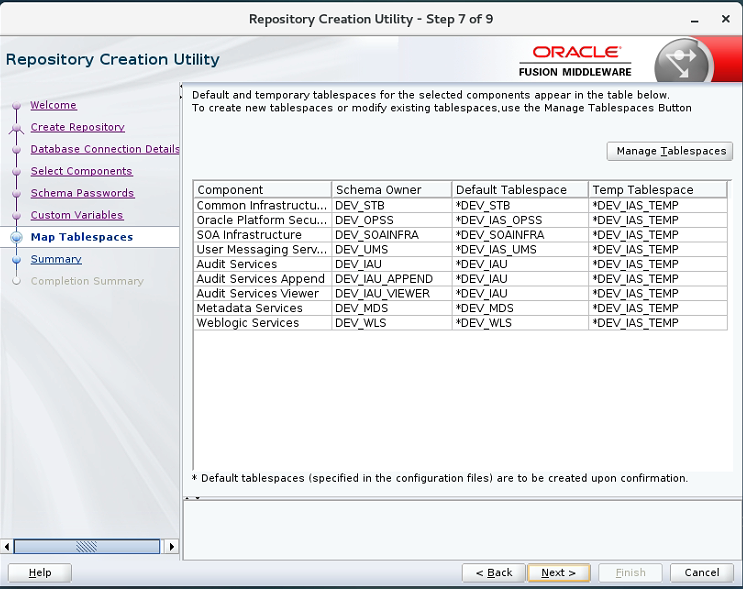Sort by the Component column header
The image size is (743, 589).
pyautogui.click(x=263, y=190)
